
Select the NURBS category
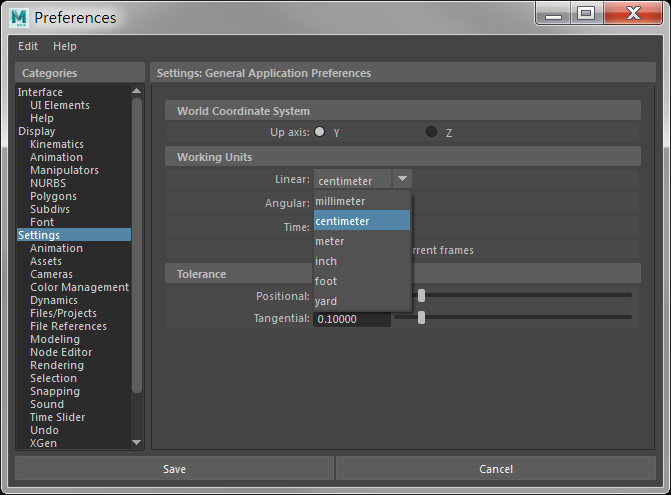click(x=48, y=183)
